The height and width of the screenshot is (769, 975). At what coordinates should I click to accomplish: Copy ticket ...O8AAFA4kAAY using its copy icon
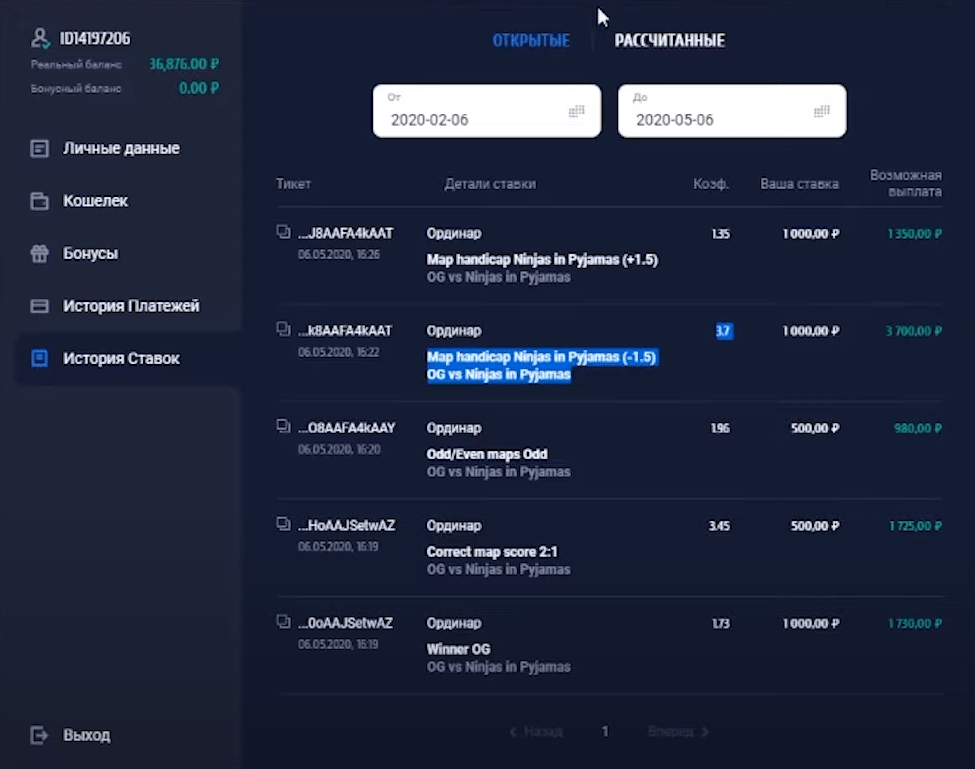tap(284, 426)
